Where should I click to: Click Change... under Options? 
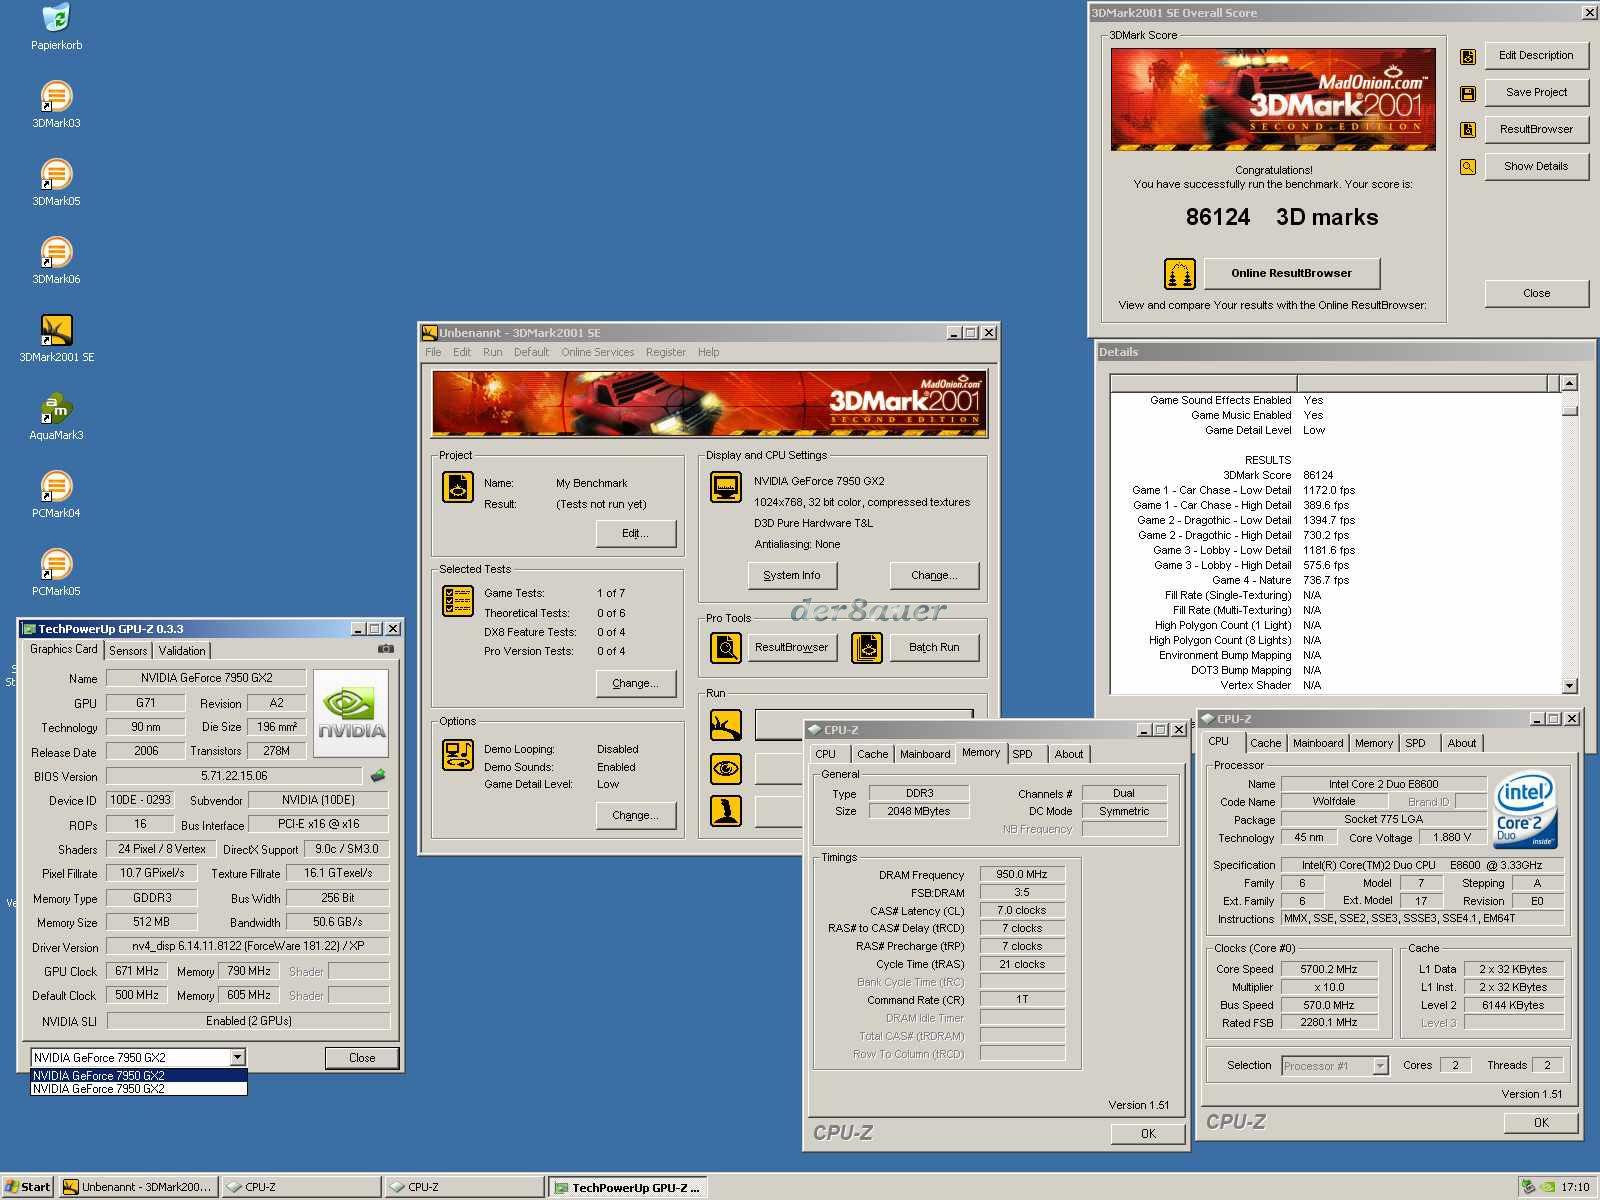point(635,815)
